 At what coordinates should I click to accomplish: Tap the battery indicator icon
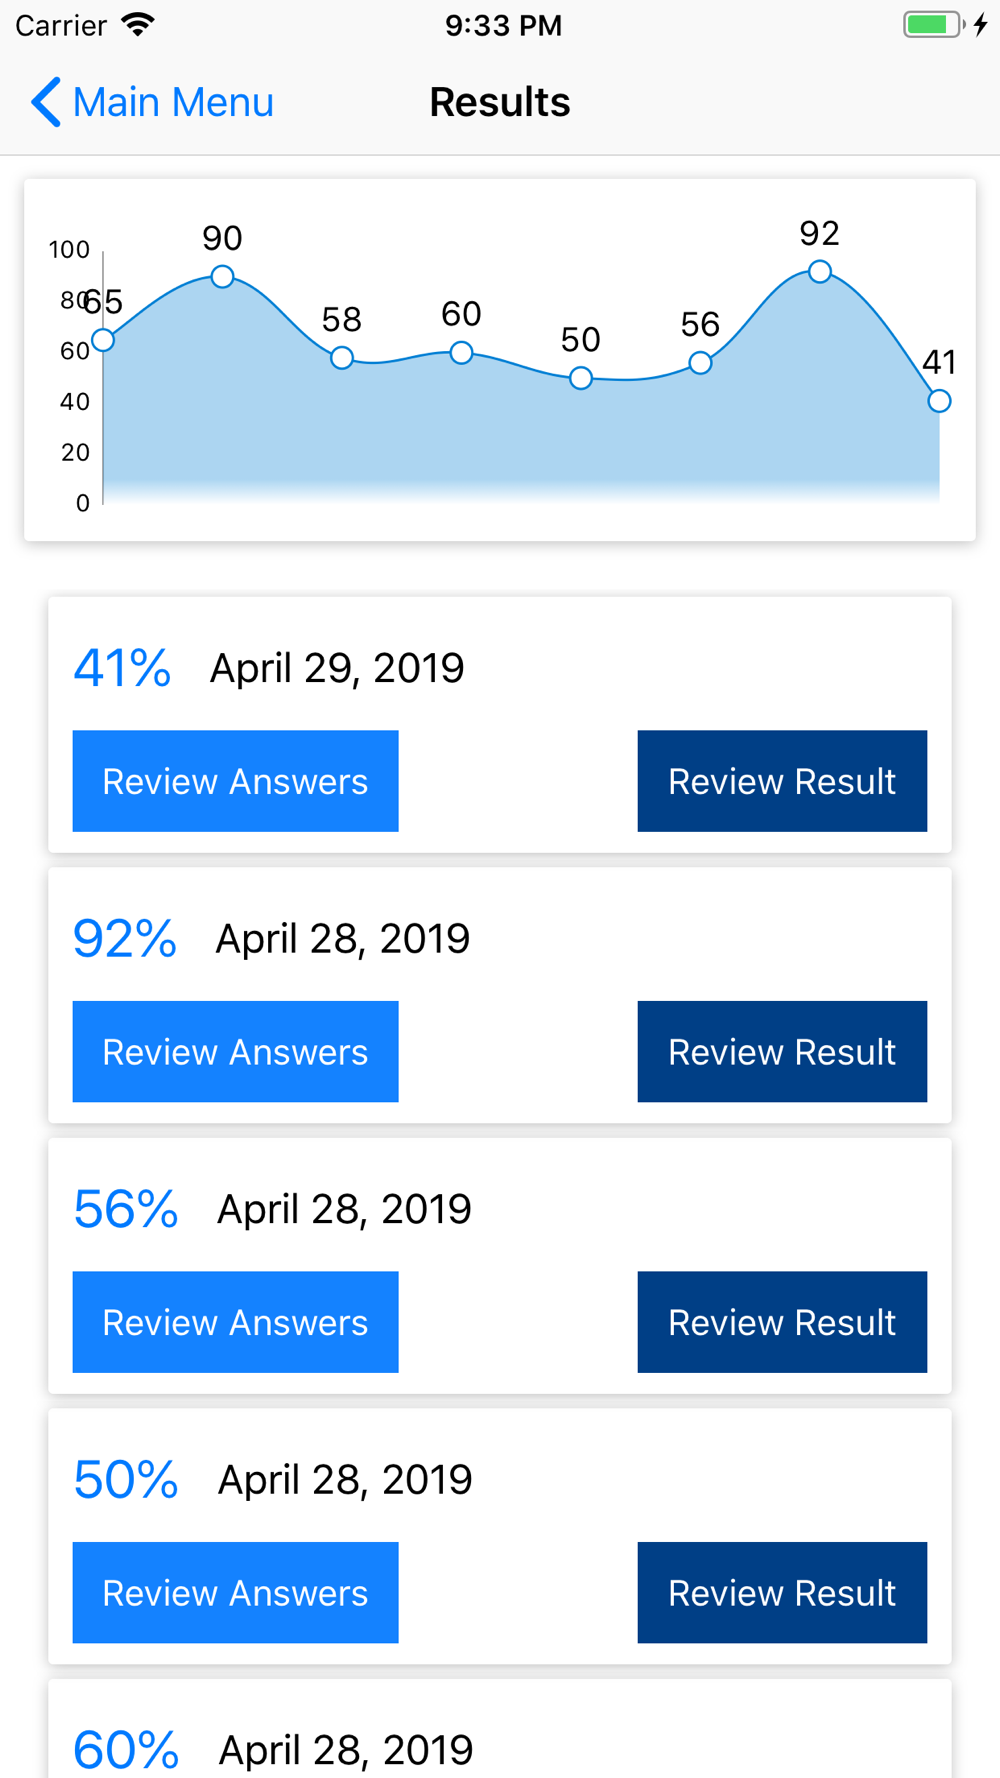(x=935, y=24)
